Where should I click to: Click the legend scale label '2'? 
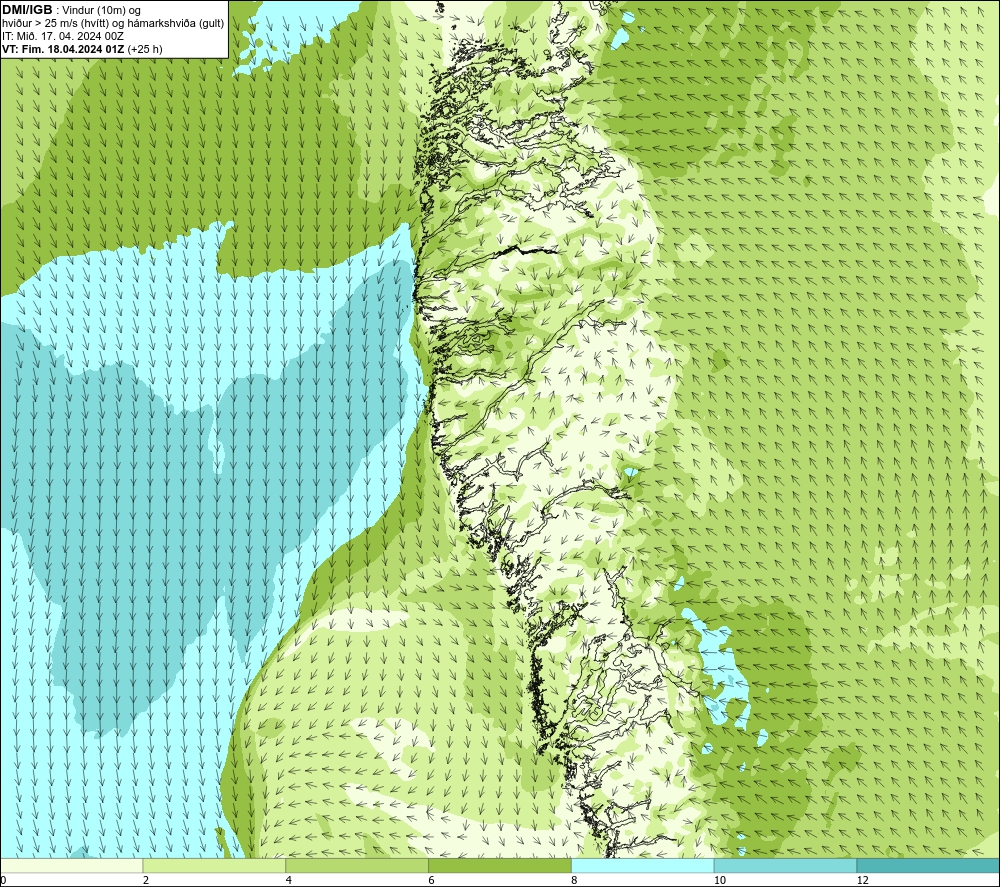point(146,880)
